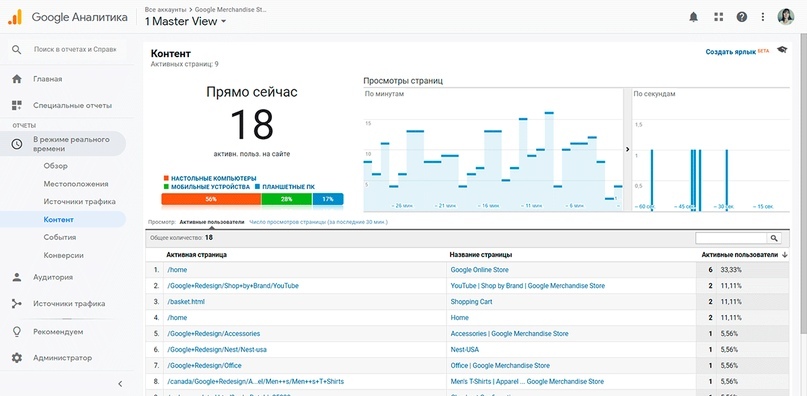The width and height of the screenshot is (807, 396).
Task: Open the three-dot more options menu
Action: pyautogui.click(x=763, y=17)
